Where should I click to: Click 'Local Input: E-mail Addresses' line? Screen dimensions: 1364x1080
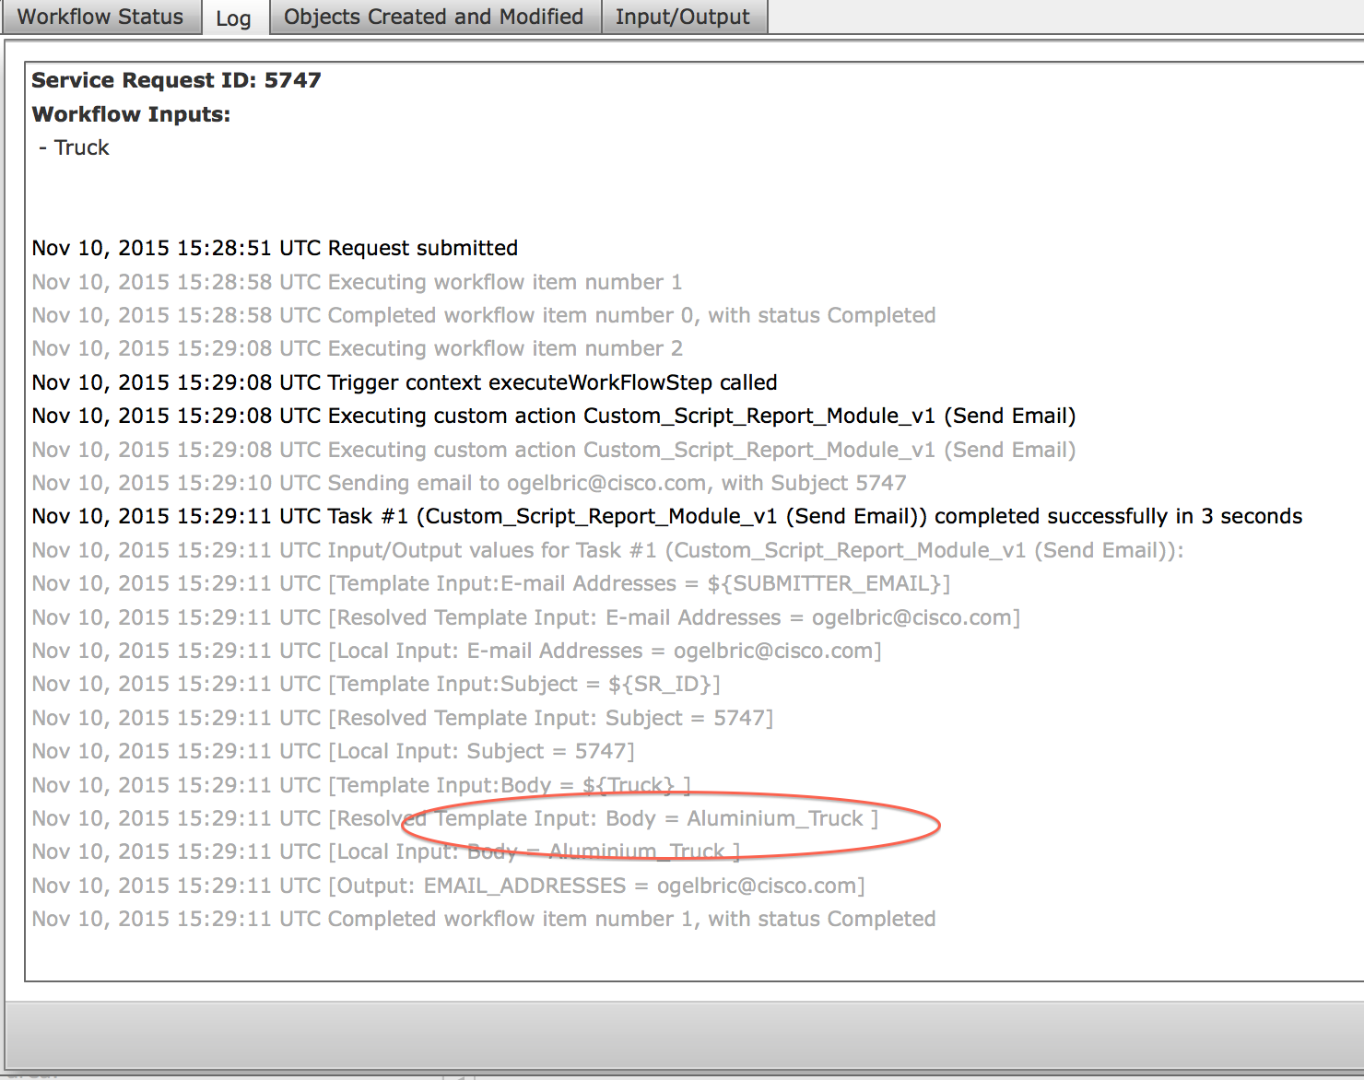click(x=457, y=651)
